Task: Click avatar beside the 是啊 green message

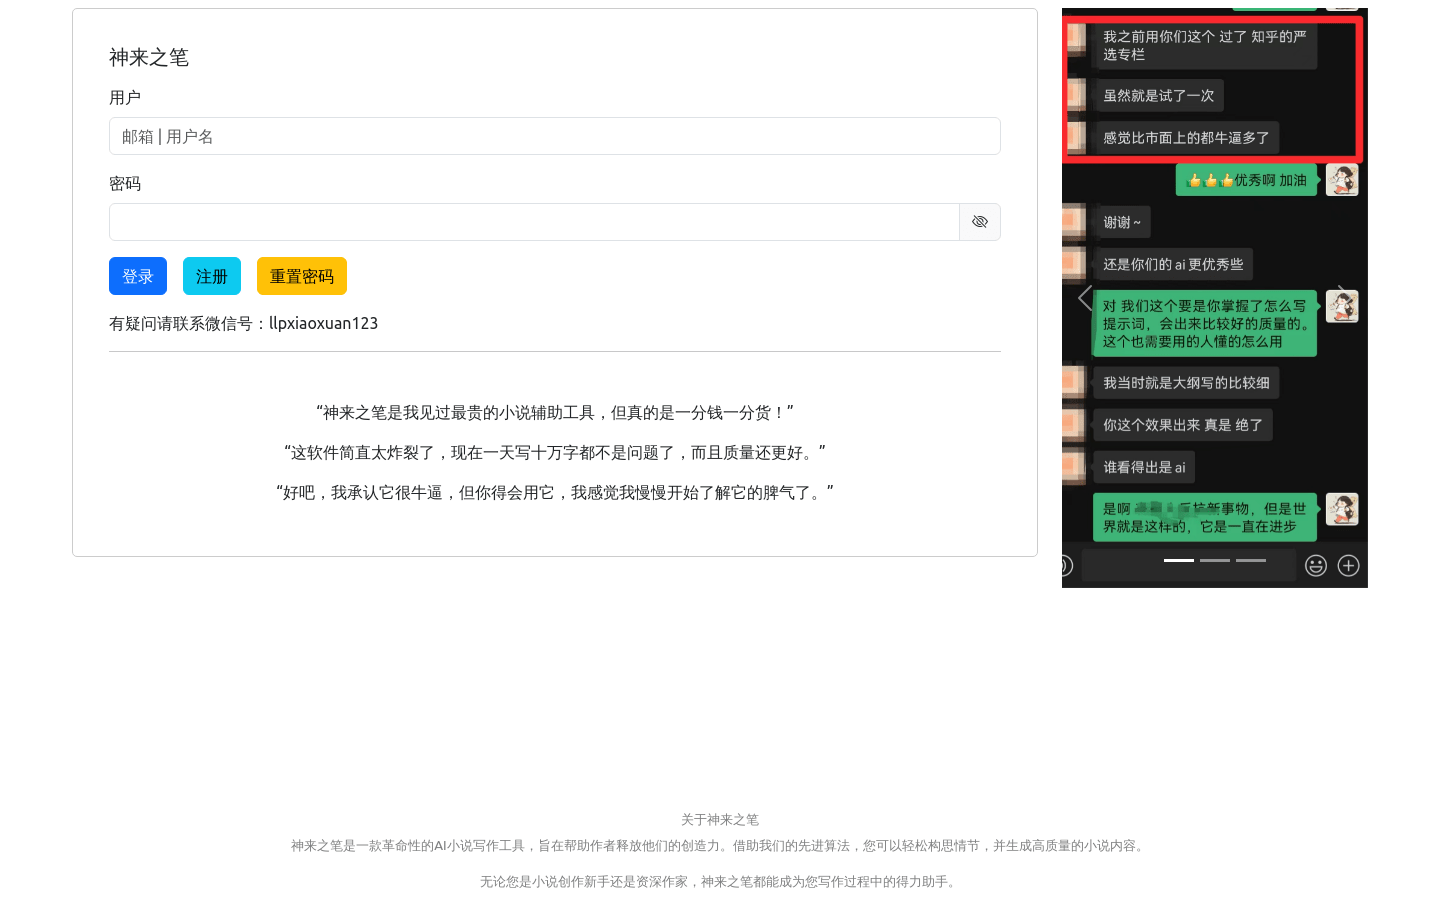Action: coord(1342,509)
